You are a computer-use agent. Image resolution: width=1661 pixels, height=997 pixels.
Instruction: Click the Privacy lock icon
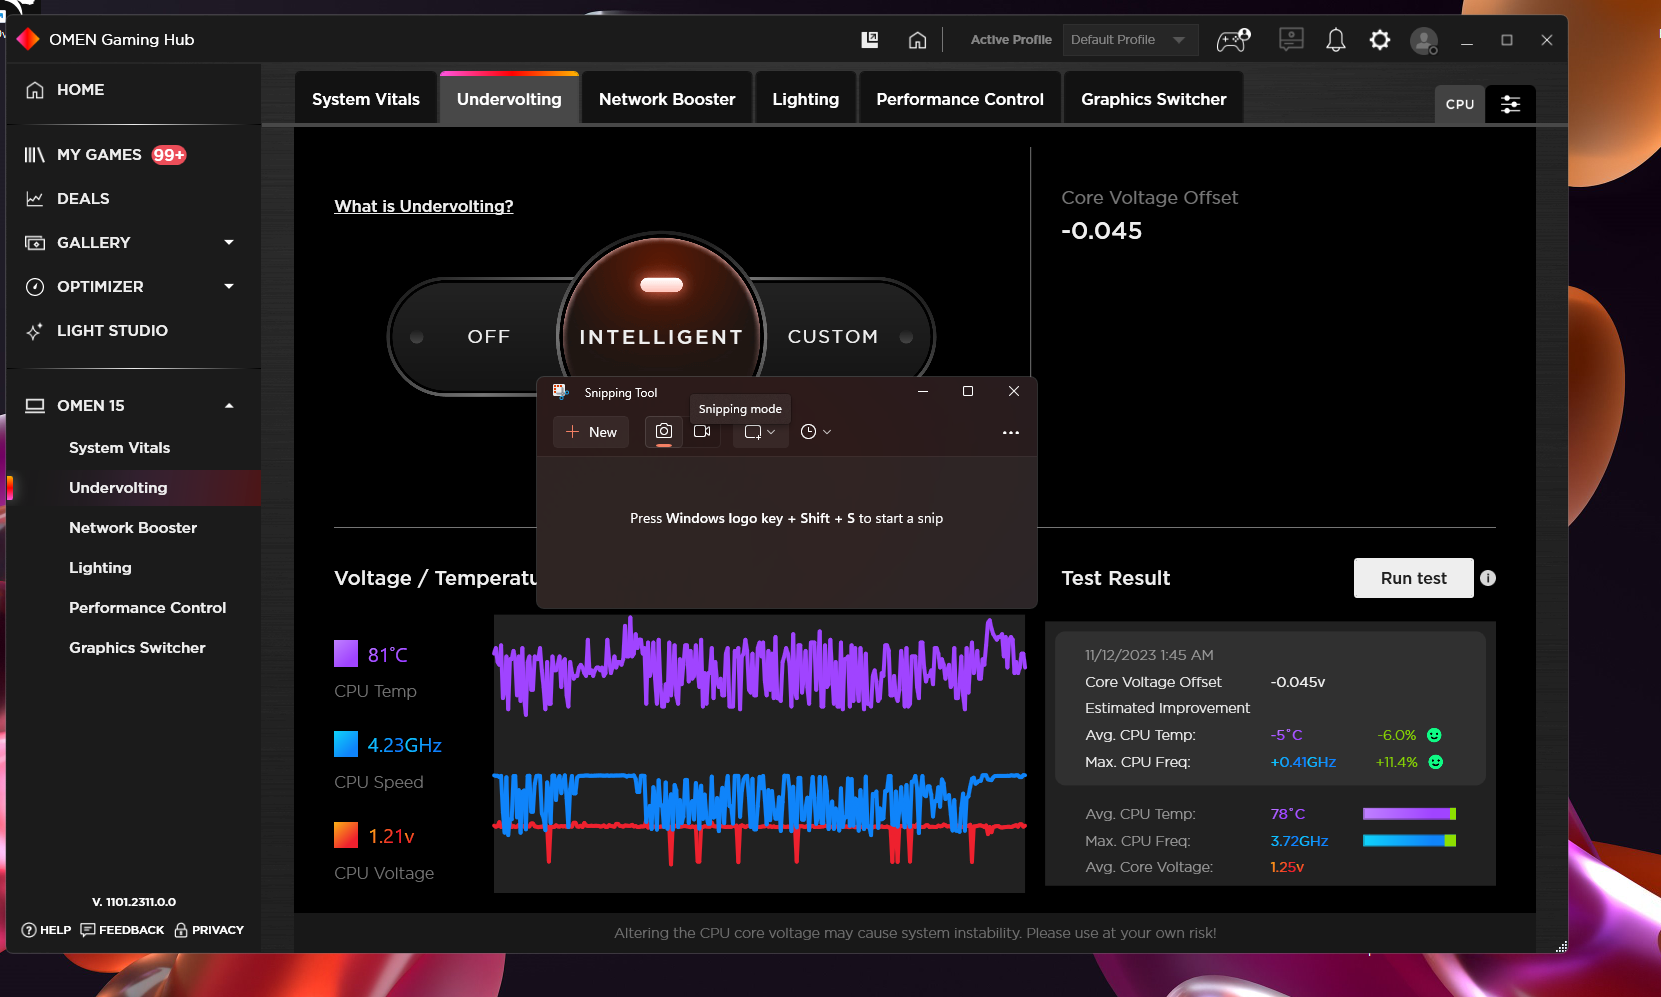[x=181, y=930]
